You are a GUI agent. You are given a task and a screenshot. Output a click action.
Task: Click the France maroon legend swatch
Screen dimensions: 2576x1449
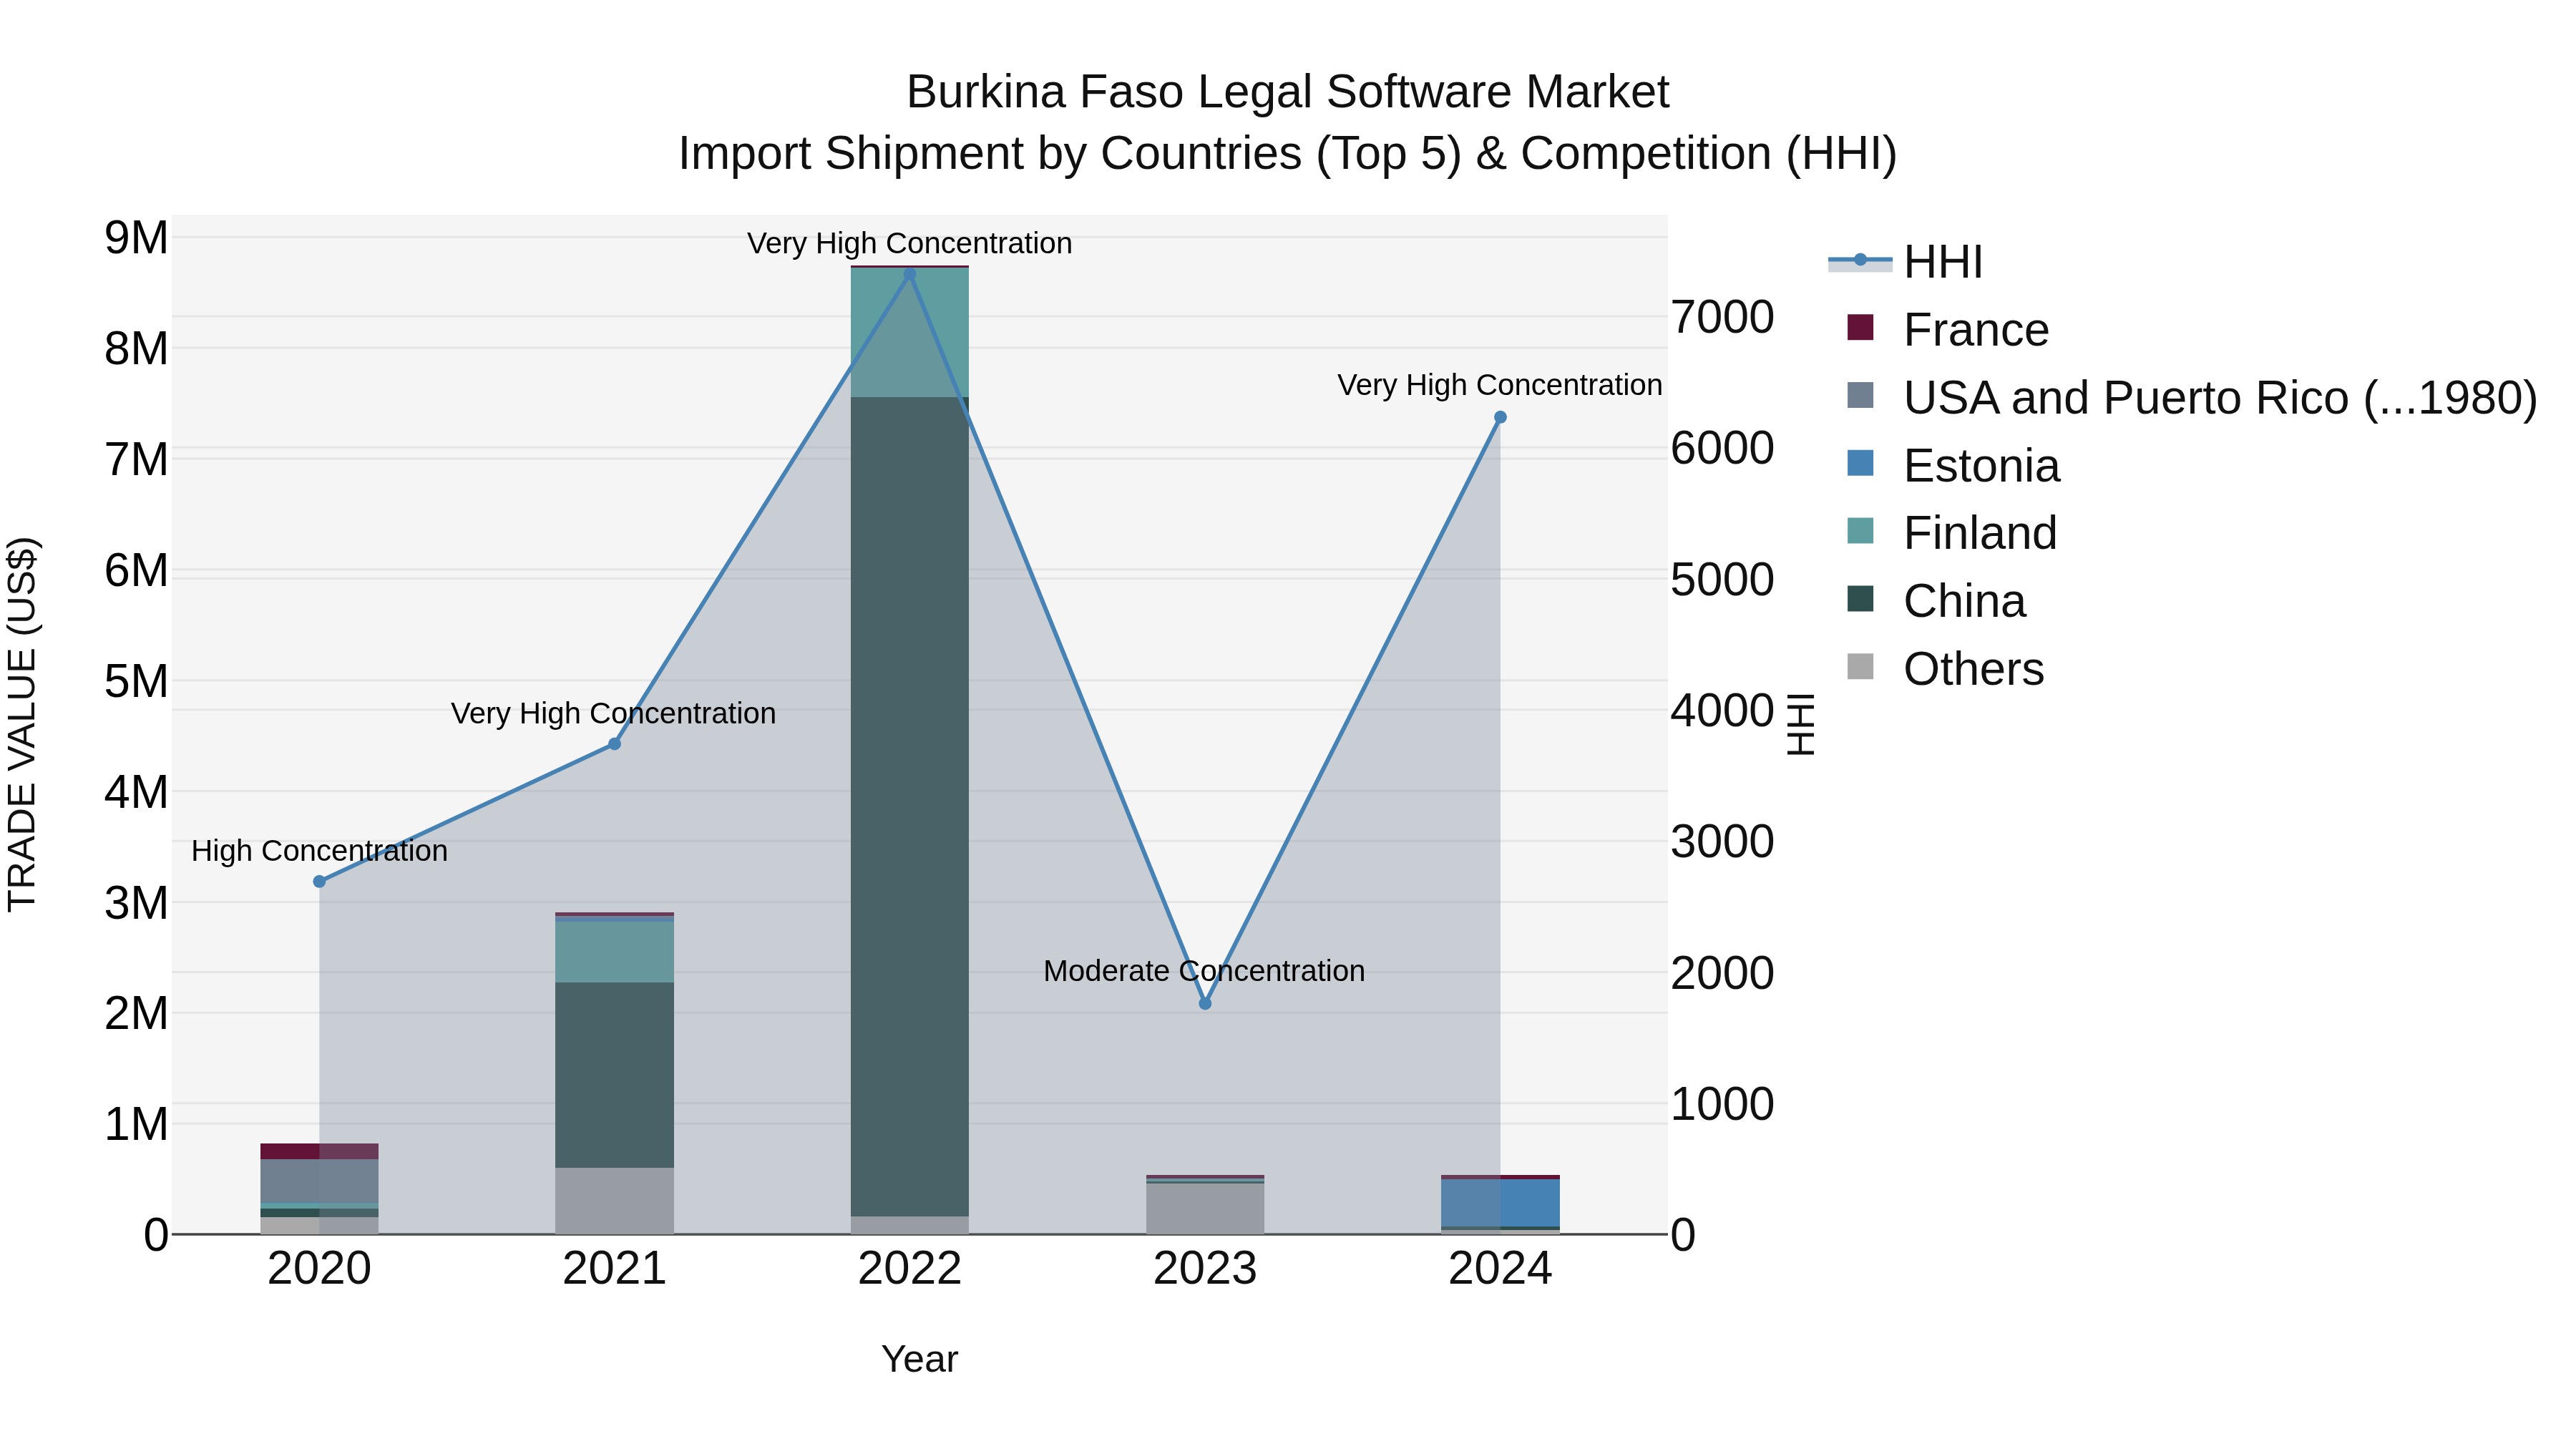click(1860, 327)
